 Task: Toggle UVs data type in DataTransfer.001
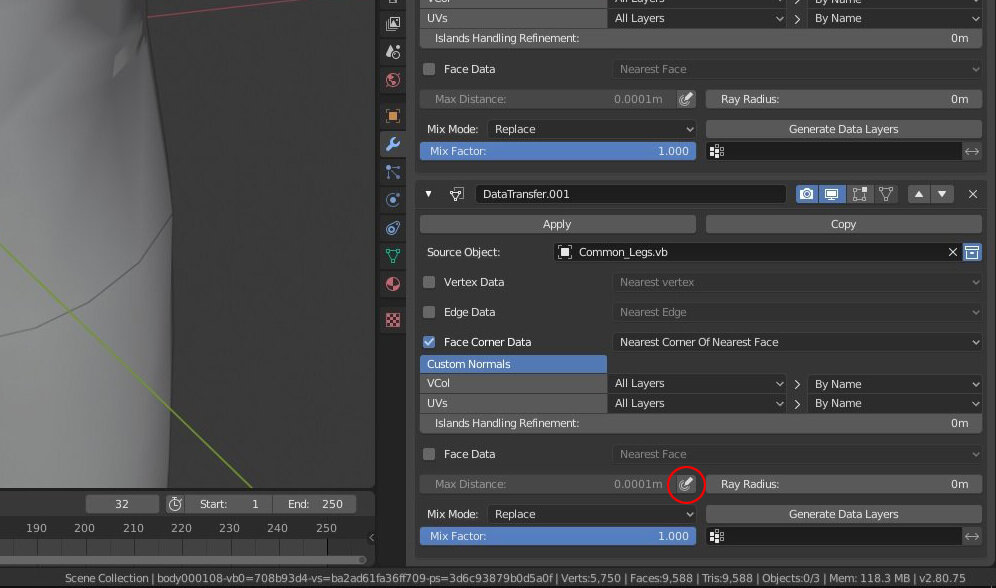(513, 403)
